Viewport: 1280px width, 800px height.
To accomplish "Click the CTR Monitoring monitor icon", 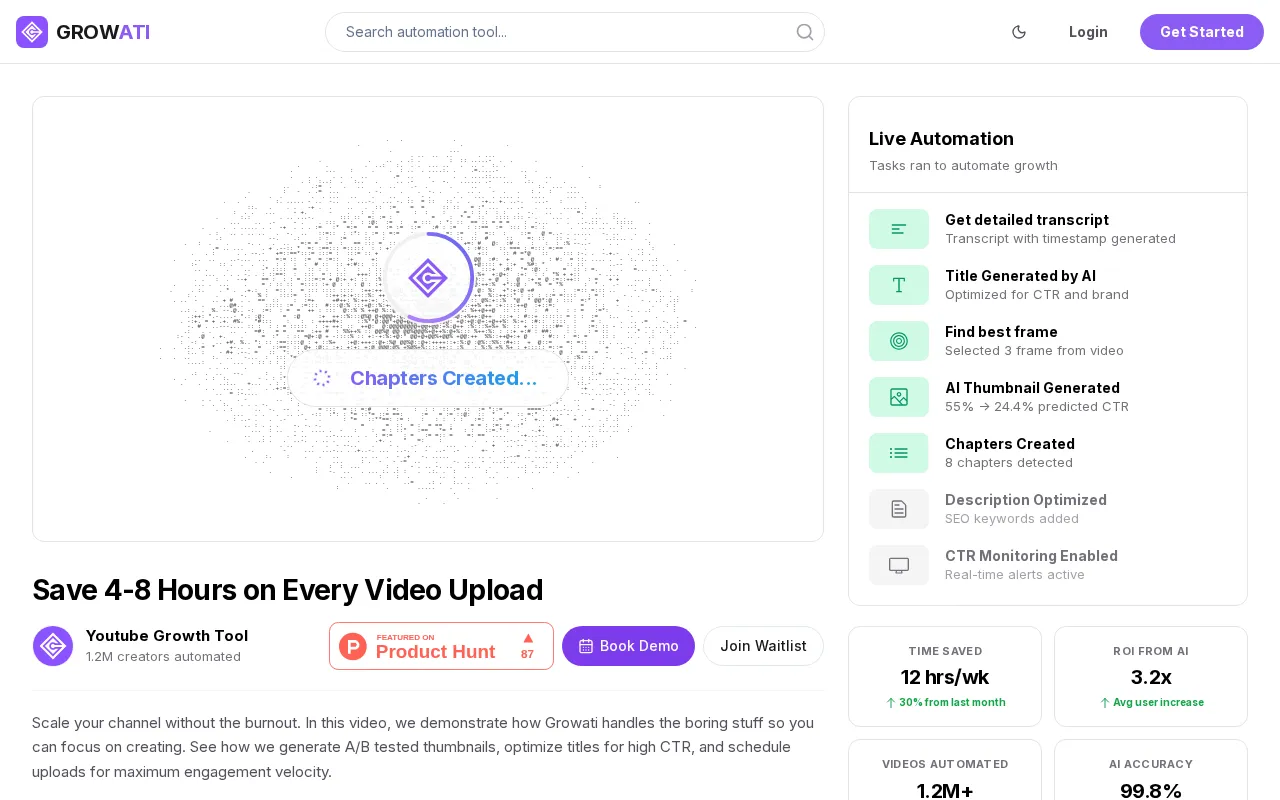I will point(899,565).
